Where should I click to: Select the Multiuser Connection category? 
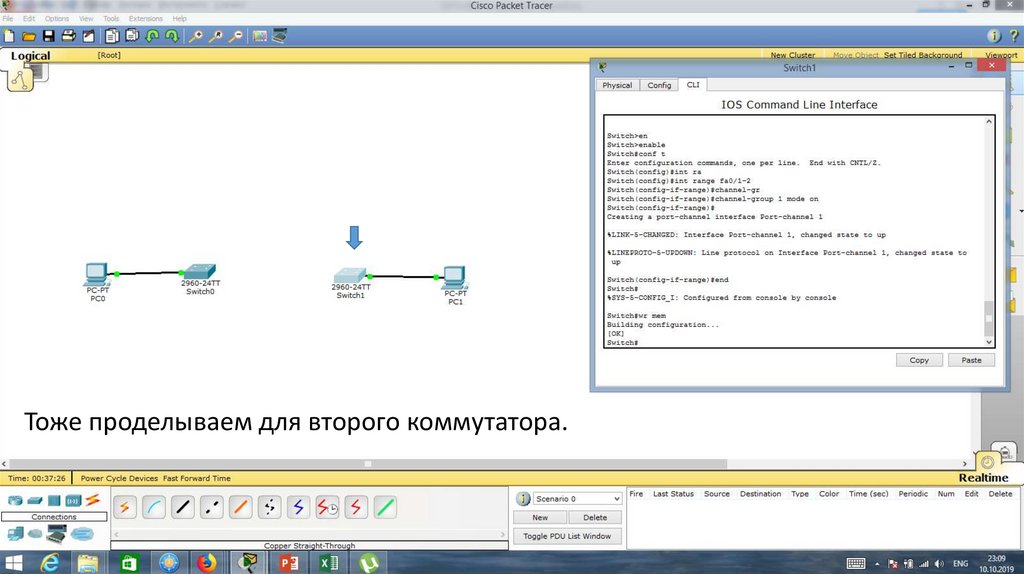pyautogui.click(x=82, y=534)
